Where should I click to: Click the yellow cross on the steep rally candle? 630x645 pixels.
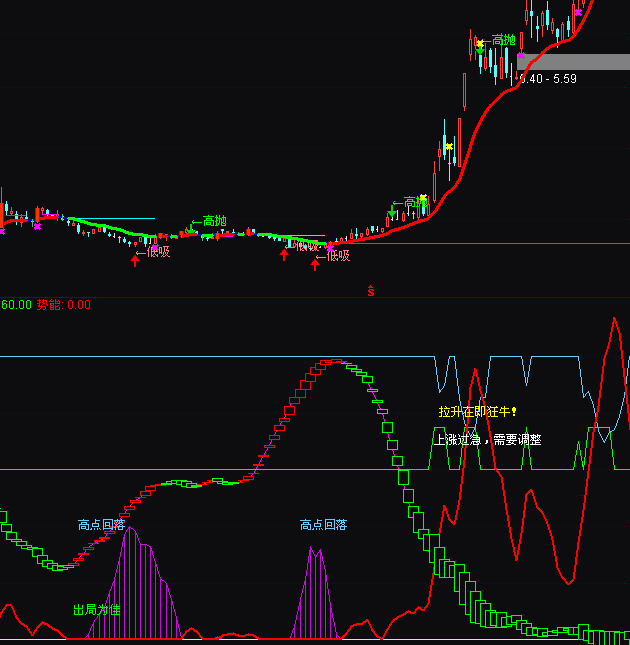(449, 147)
